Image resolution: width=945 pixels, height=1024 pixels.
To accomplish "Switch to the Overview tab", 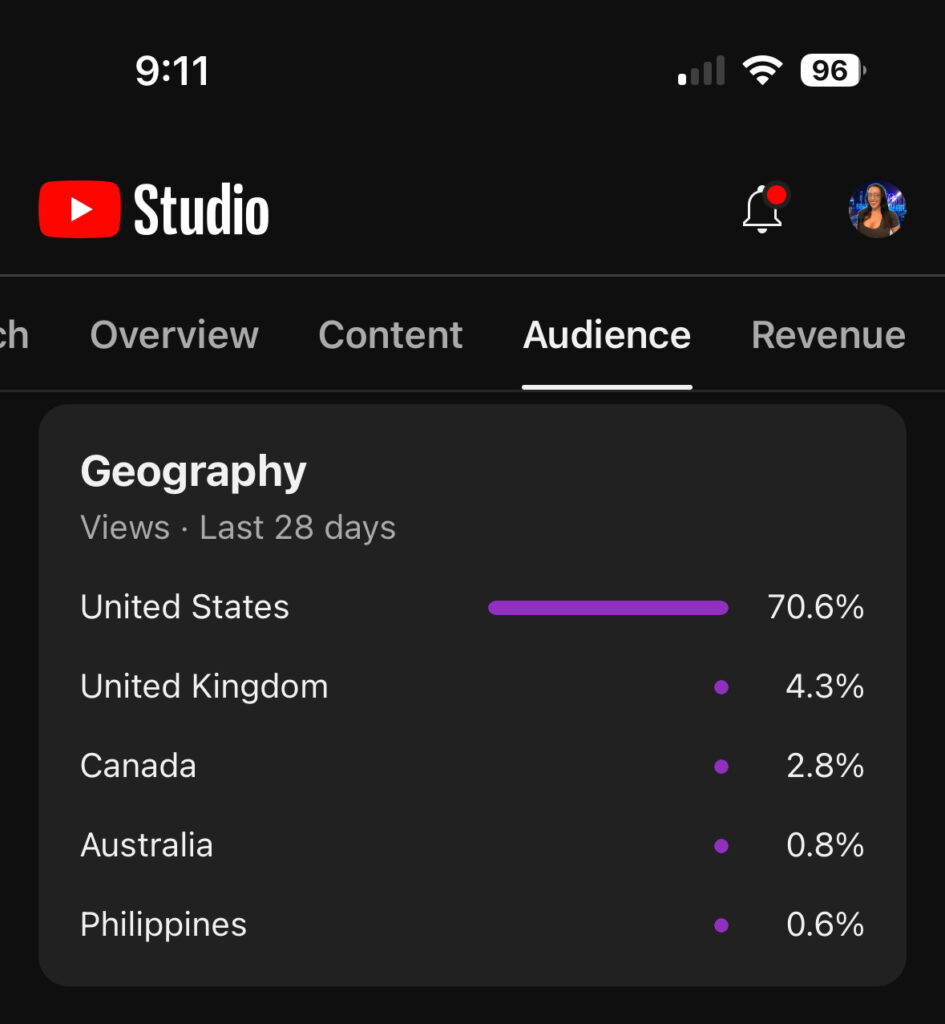I will click(174, 335).
